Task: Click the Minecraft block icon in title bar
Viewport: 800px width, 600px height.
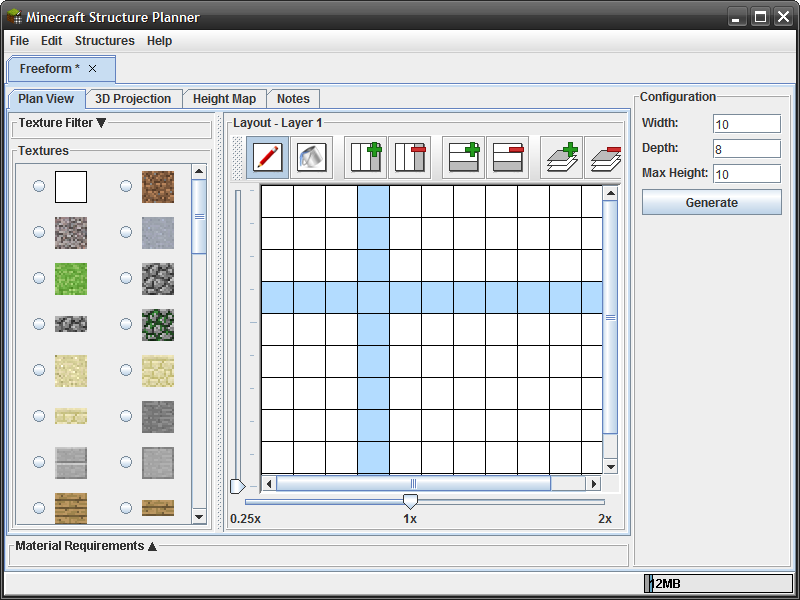Action: point(14,17)
